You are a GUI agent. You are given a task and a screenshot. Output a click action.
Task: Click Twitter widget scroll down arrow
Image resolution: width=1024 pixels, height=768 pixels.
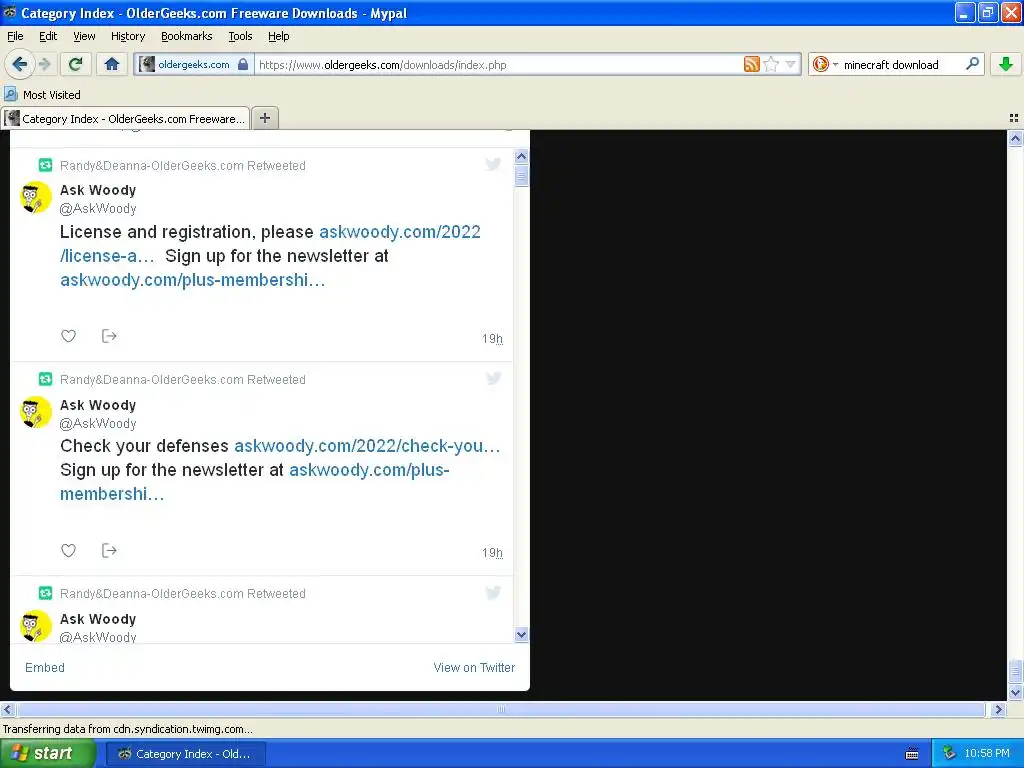pyautogui.click(x=521, y=634)
